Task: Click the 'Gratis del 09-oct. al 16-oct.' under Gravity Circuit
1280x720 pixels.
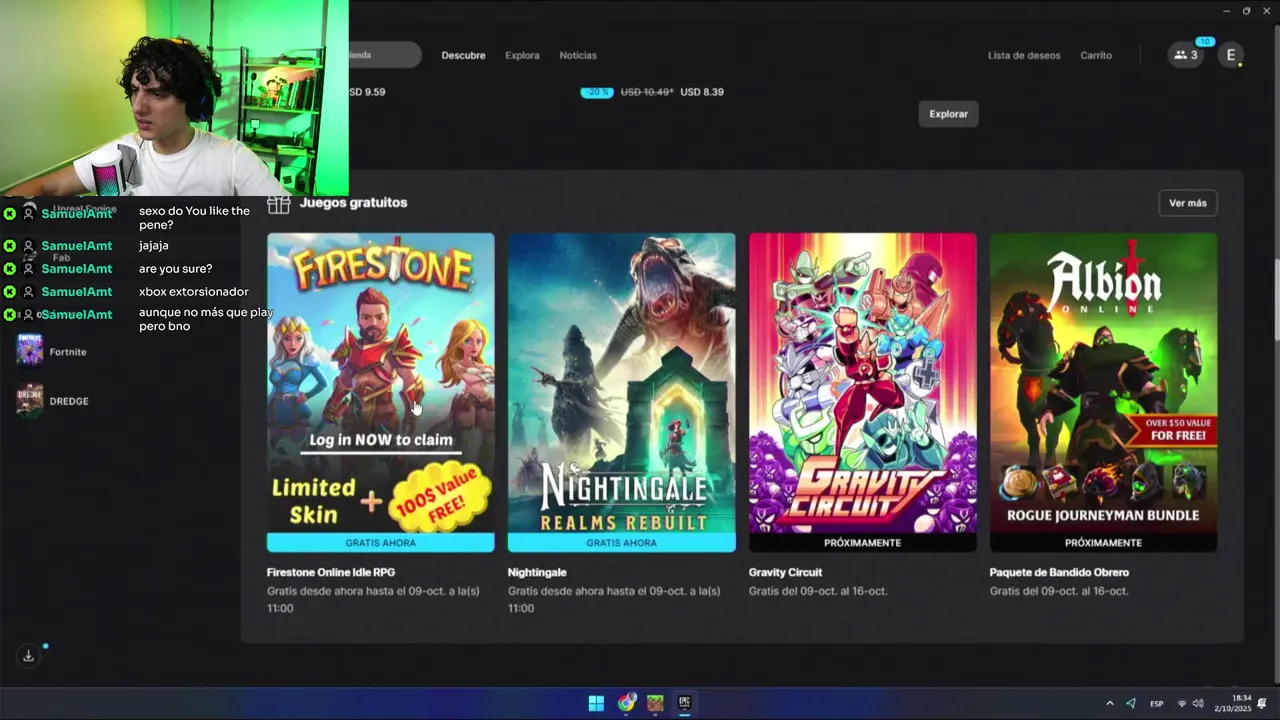Action: tap(818, 591)
